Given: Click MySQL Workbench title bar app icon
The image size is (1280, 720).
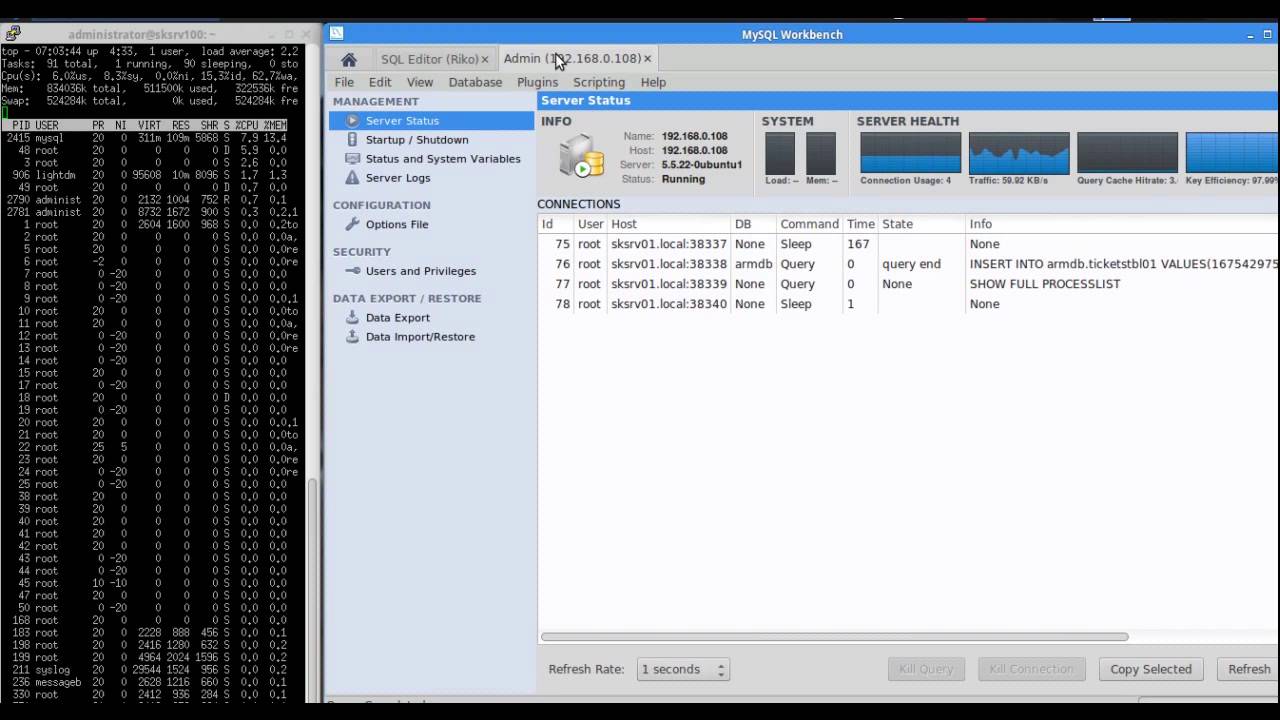Looking at the screenshot, I should pyautogui.click(x=337, y=33).
